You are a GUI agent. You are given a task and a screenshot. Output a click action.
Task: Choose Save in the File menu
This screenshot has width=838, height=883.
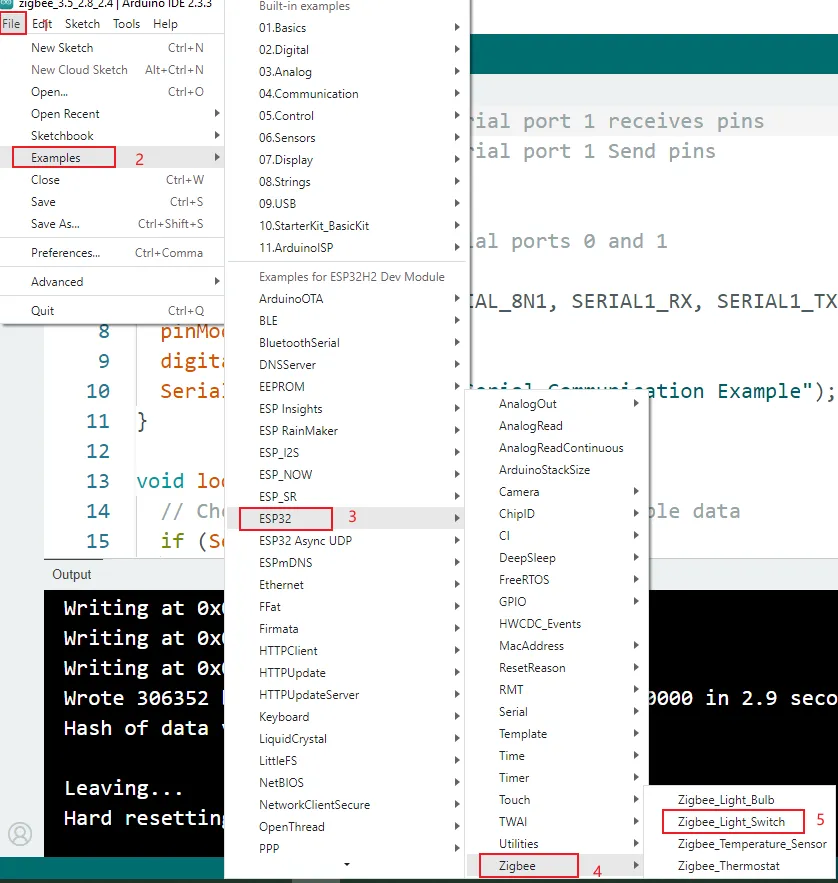[x=113, y=202]
